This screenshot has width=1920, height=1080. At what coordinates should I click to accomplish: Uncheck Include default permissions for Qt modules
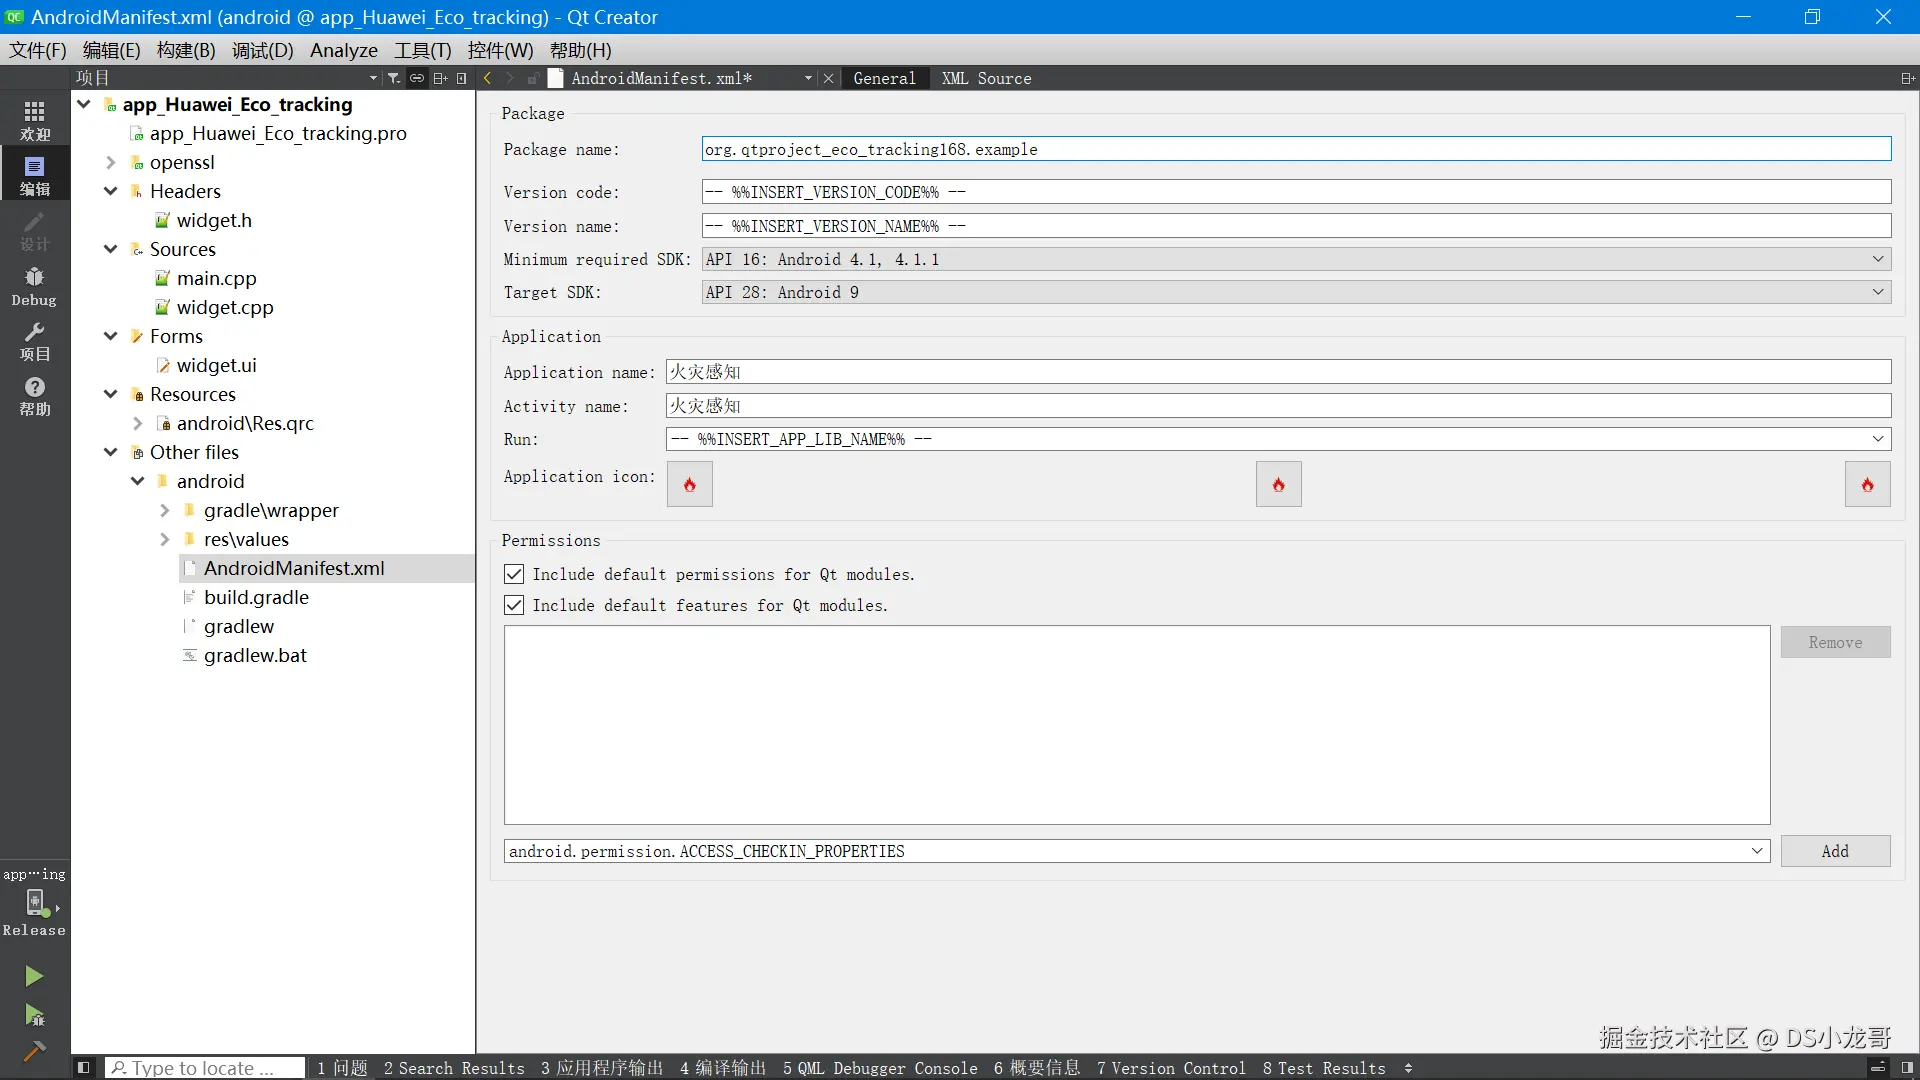pyautogui.click(x=514, y=574)
